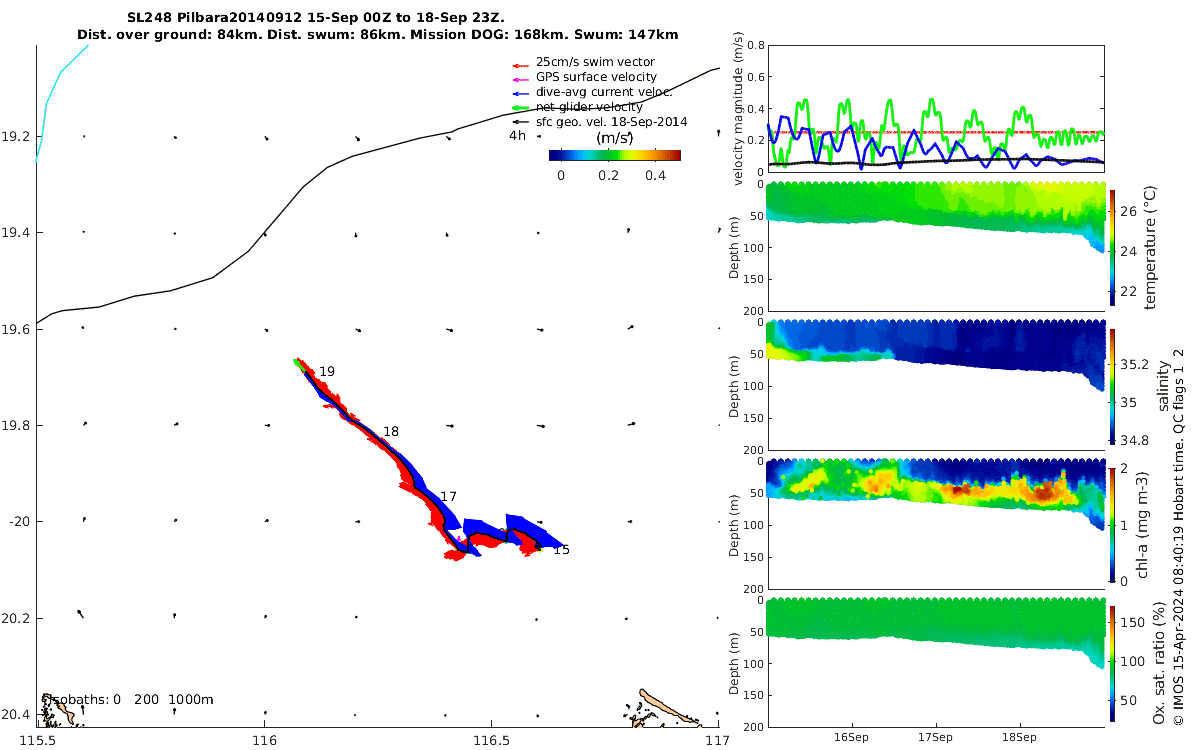Click the chl-a color scale bar

[1112, 524]
